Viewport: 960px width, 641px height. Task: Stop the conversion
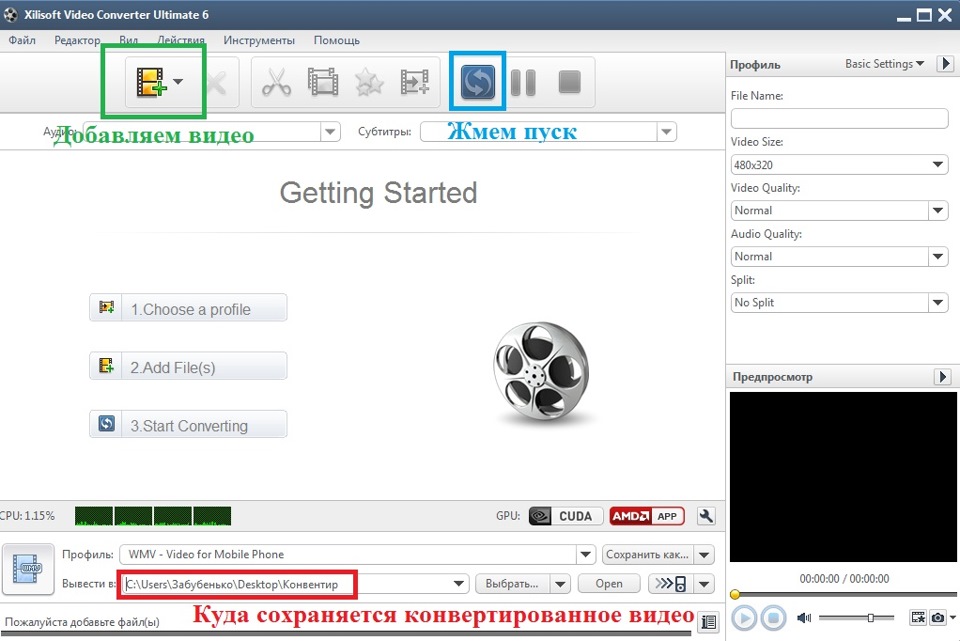click(x=569, y=82)
